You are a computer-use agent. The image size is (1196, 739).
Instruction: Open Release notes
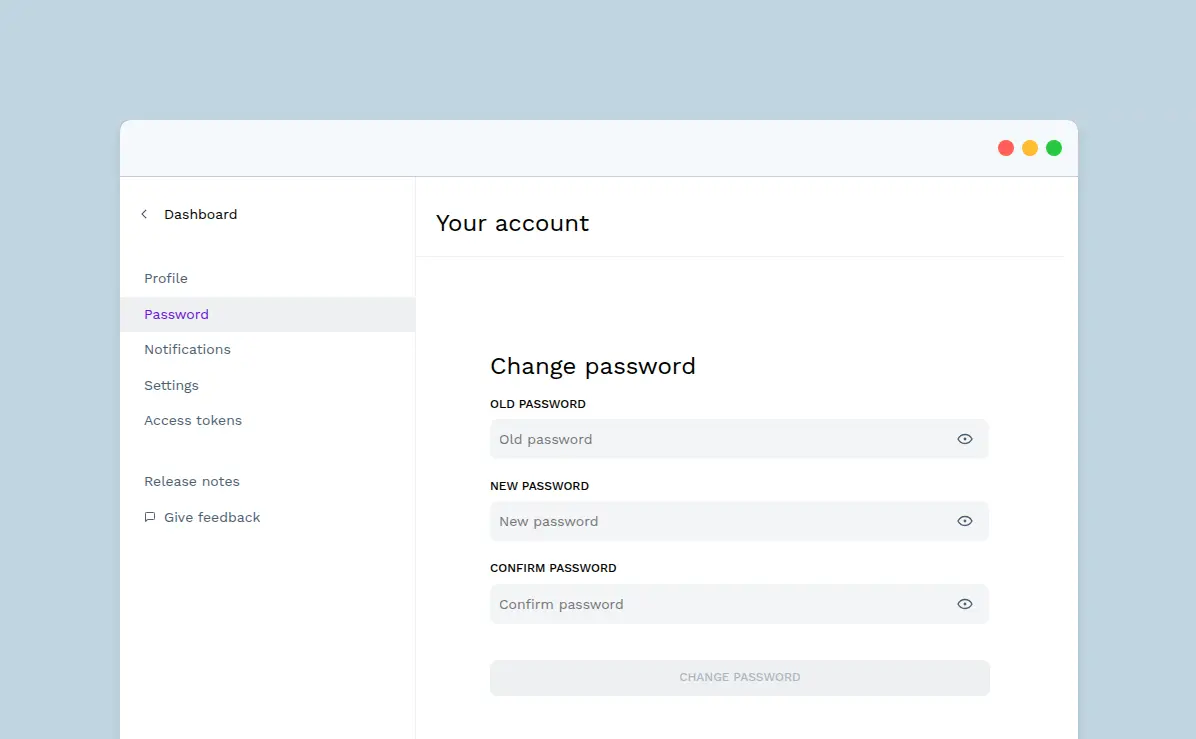tap(192, 481)
